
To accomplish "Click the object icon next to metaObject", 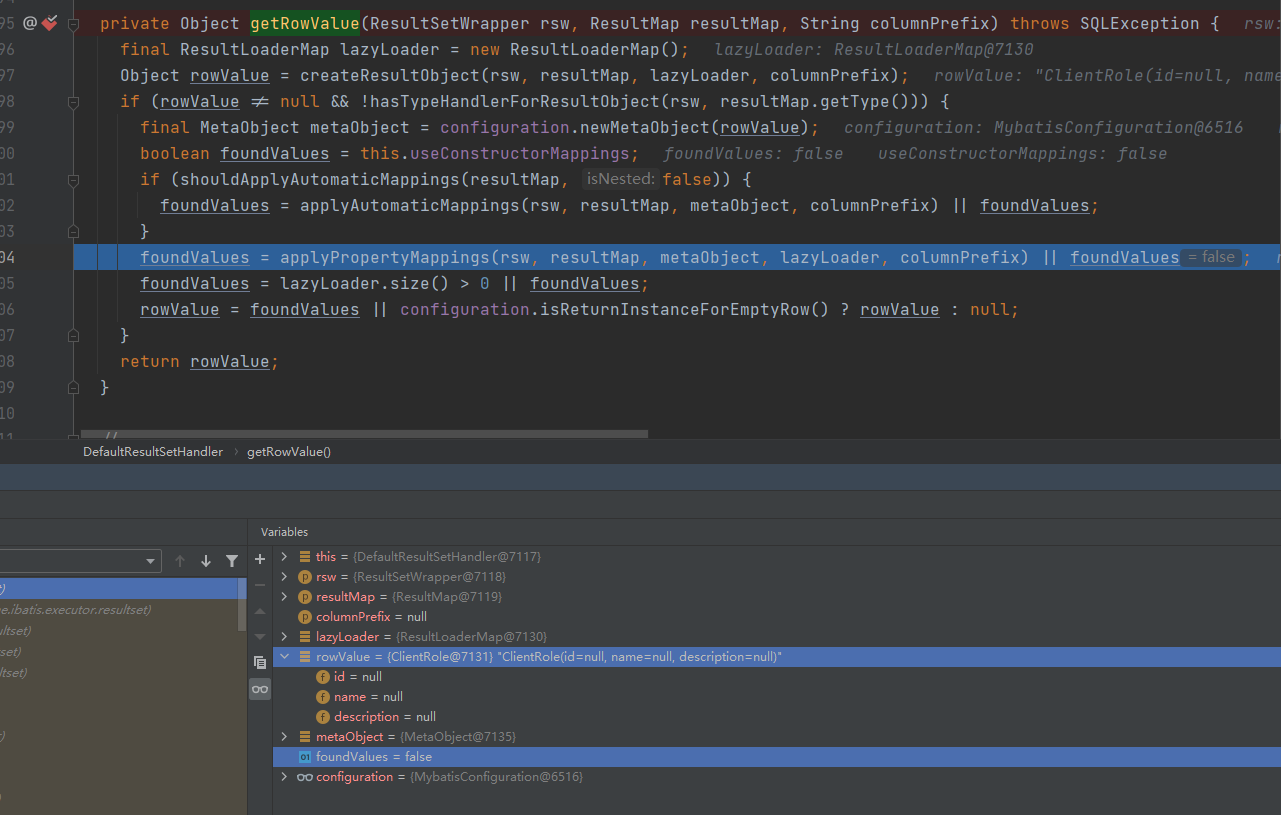I will pyautogui.click(x=305, y=736).
